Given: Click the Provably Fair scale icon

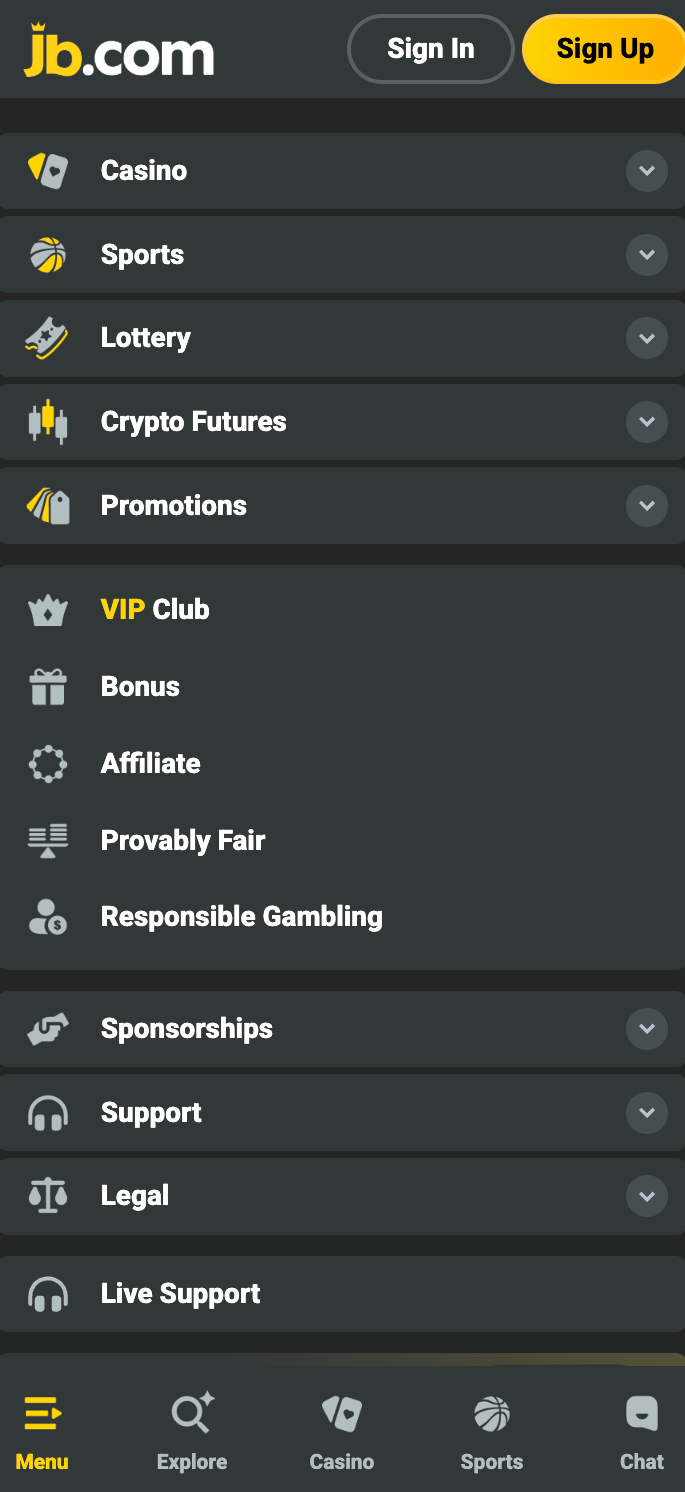Looking at the screenshot, I should pos(47,841).
